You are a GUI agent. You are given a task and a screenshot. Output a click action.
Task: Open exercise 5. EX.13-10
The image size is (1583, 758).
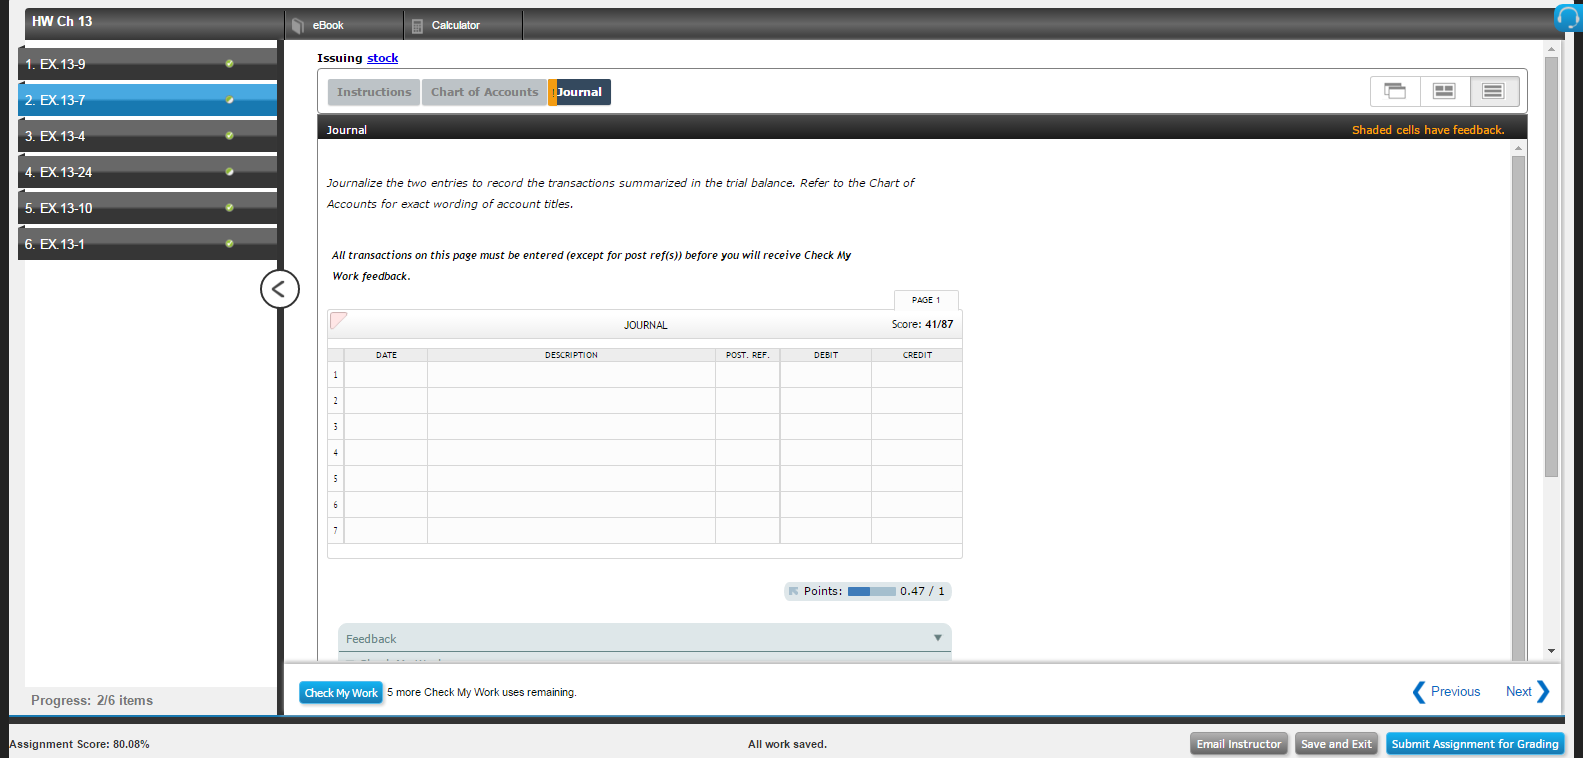[x=147, y=208]
